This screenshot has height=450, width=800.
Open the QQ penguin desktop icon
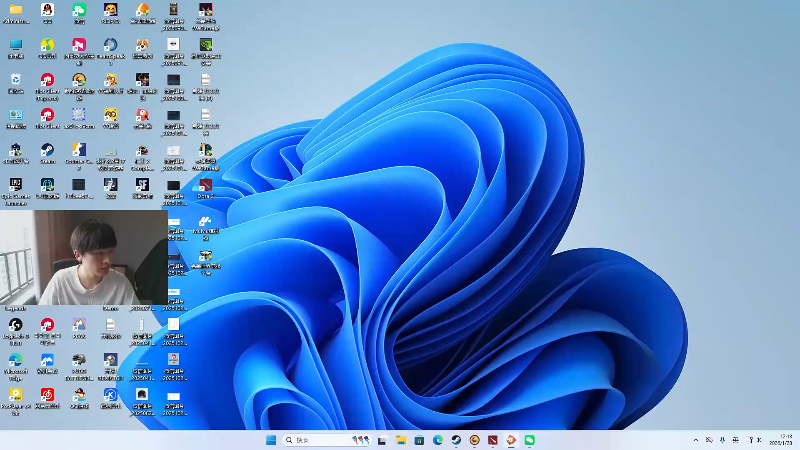pos(47,11)
